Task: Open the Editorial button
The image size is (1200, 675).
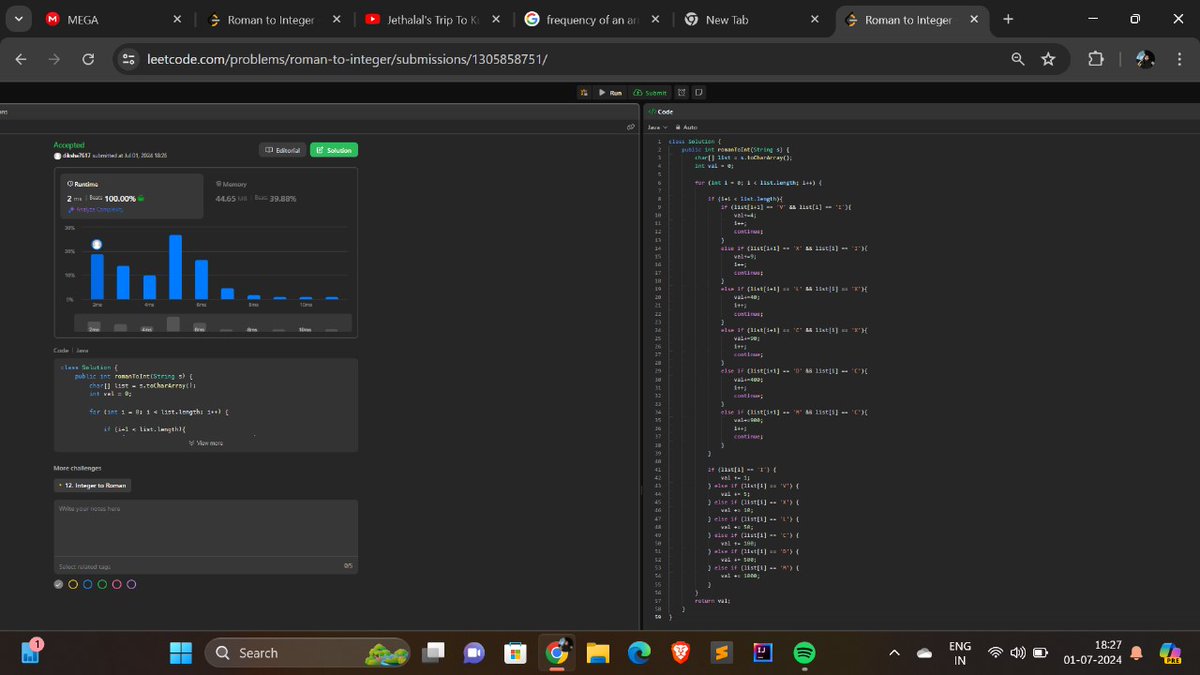Action: point(282,150)
